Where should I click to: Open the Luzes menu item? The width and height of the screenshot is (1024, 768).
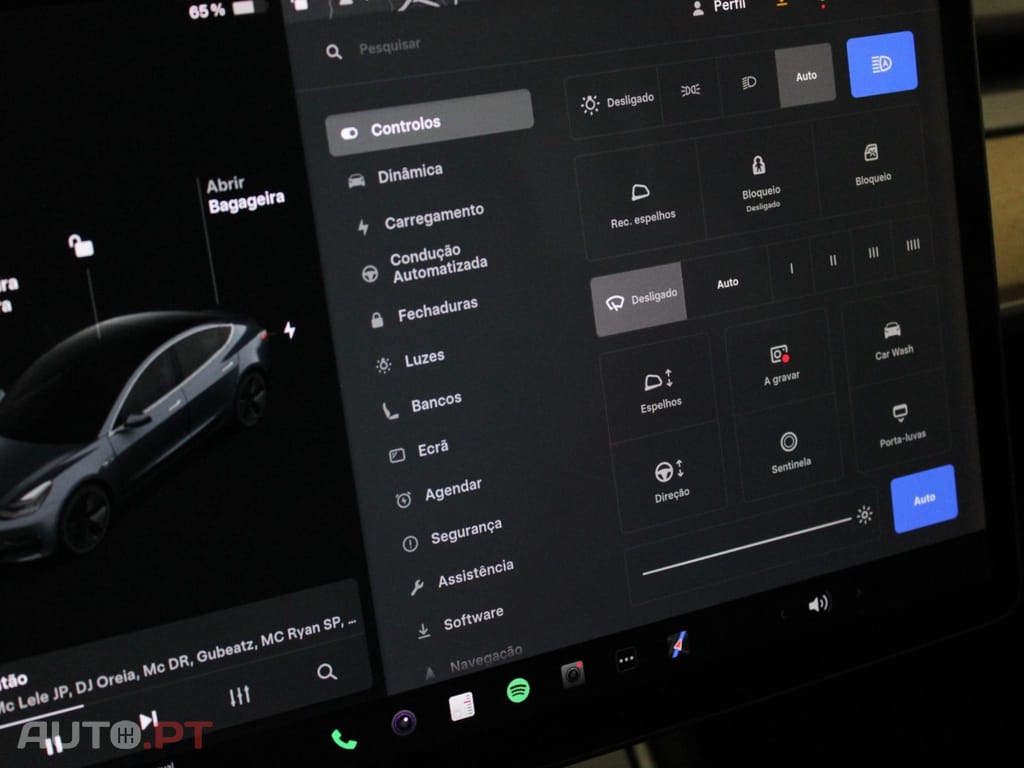(411, 360)
